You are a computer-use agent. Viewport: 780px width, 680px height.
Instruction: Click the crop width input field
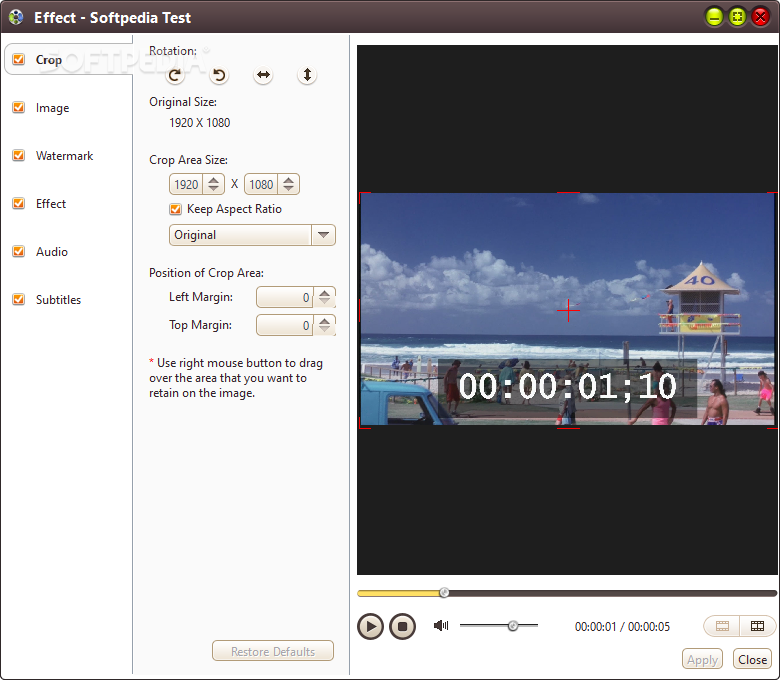coord(186,185)
